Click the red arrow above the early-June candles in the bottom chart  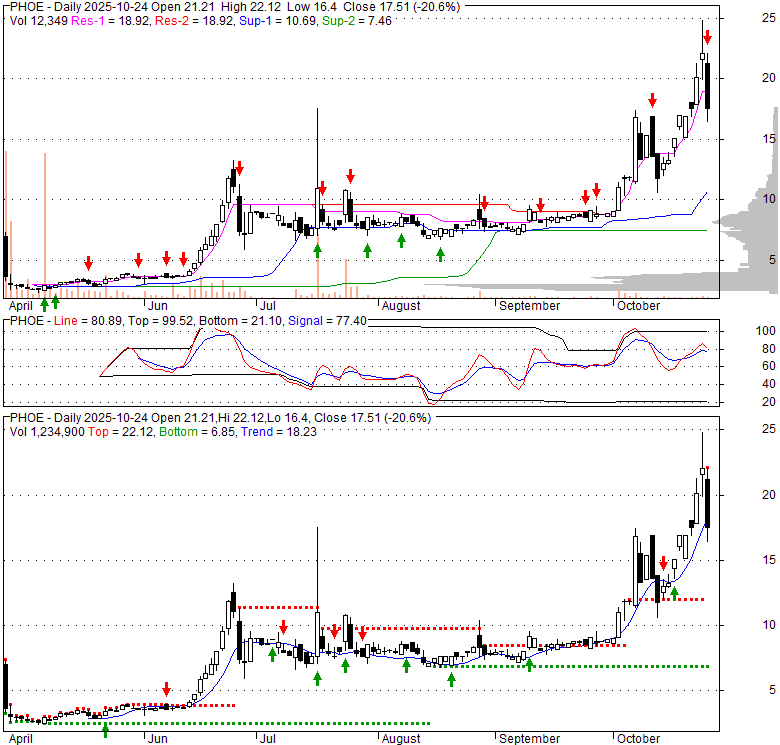click(166, 689)
